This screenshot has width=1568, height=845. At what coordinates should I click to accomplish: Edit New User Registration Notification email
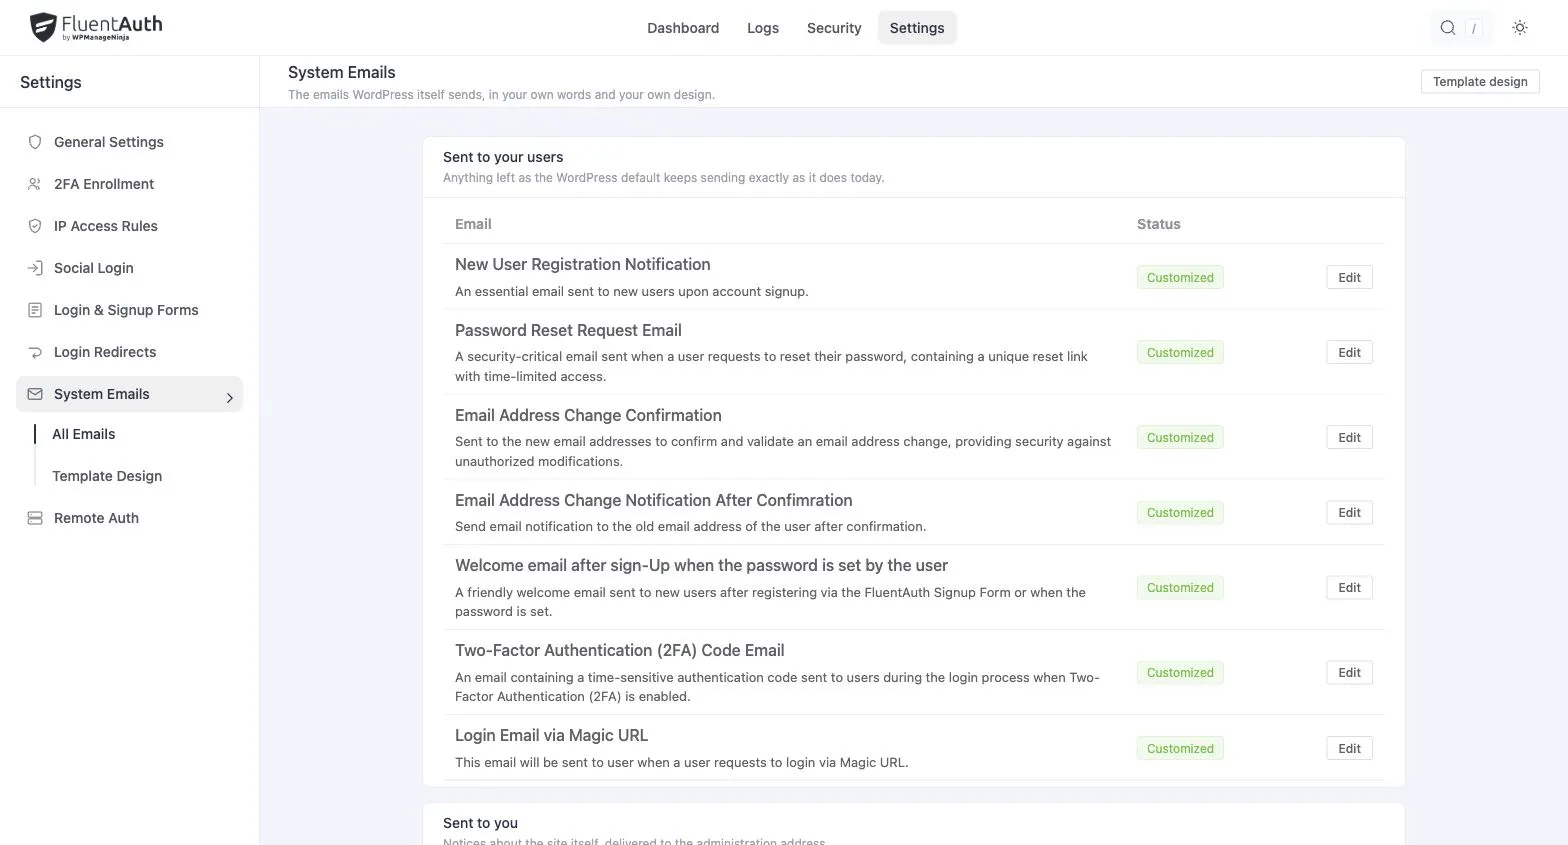(x=1349, y=277)
